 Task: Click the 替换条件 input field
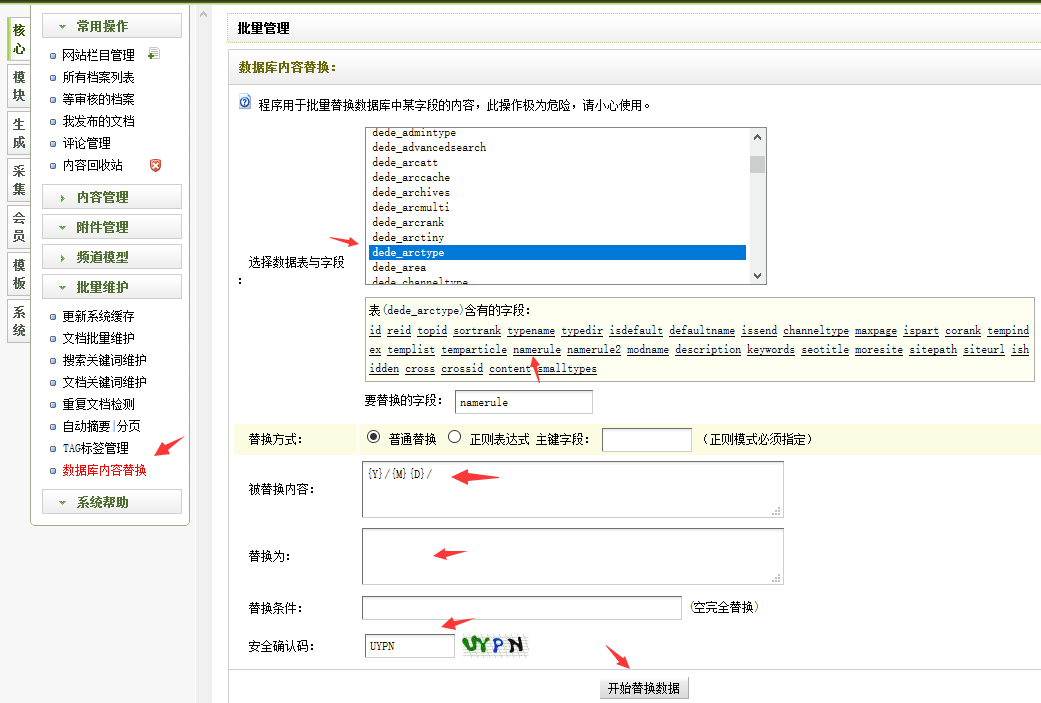[x=521, y=608]
